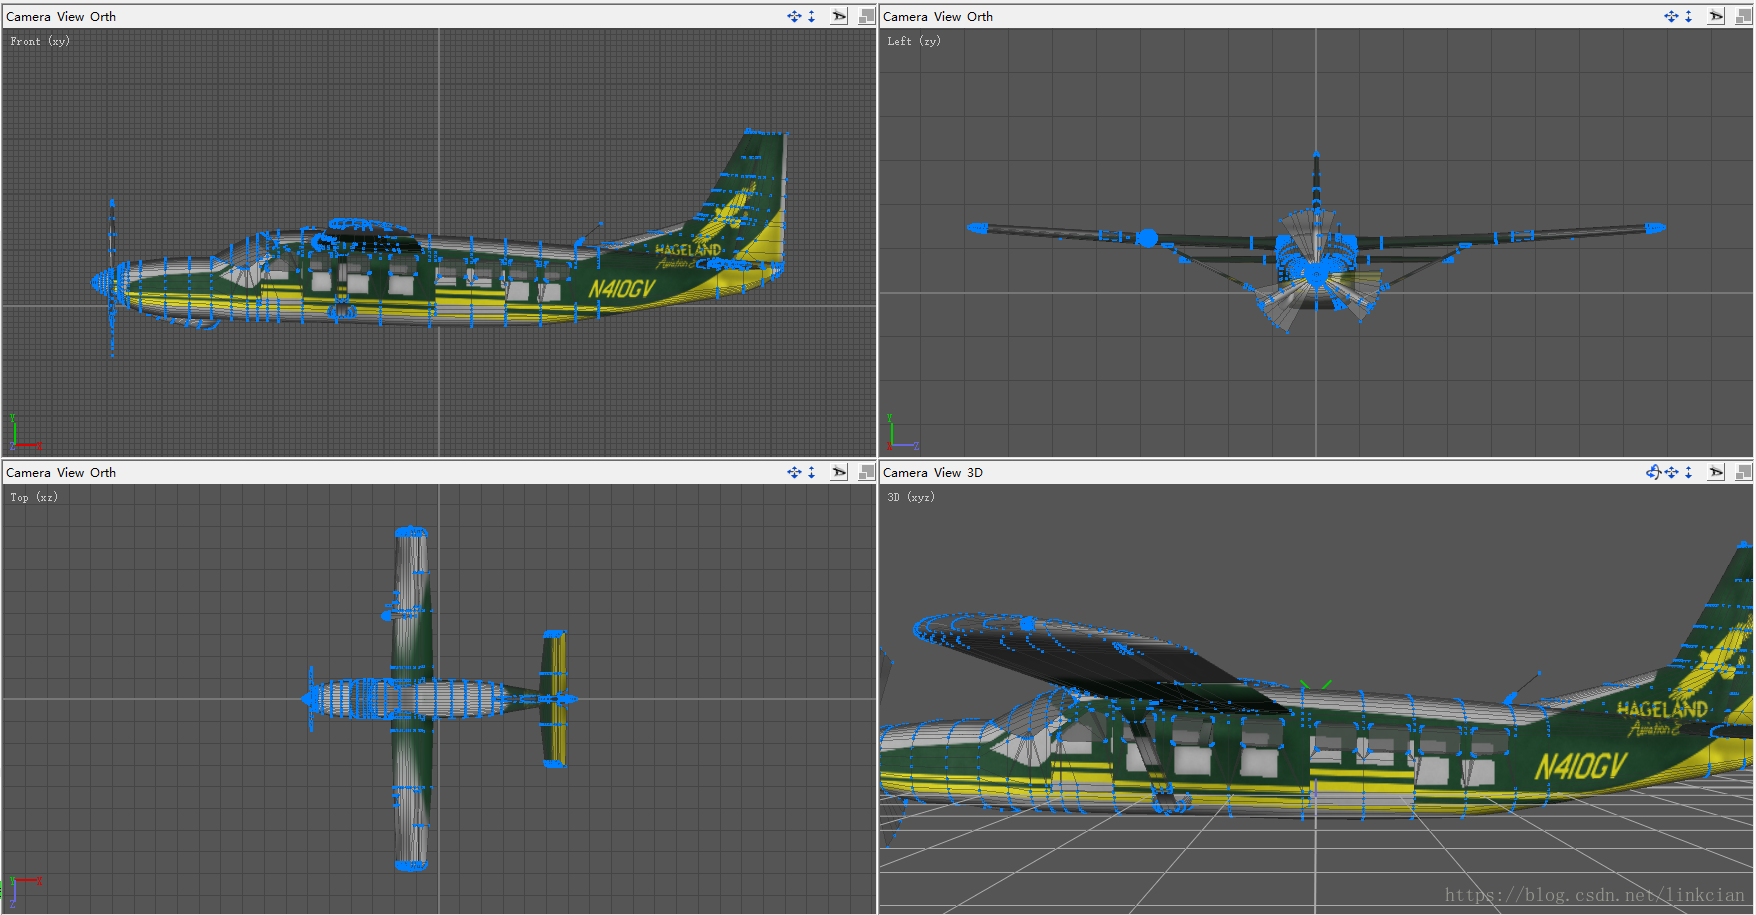Open the Camera menu of the Front viewport
The image size is (1756, 915).
point(28,16)
